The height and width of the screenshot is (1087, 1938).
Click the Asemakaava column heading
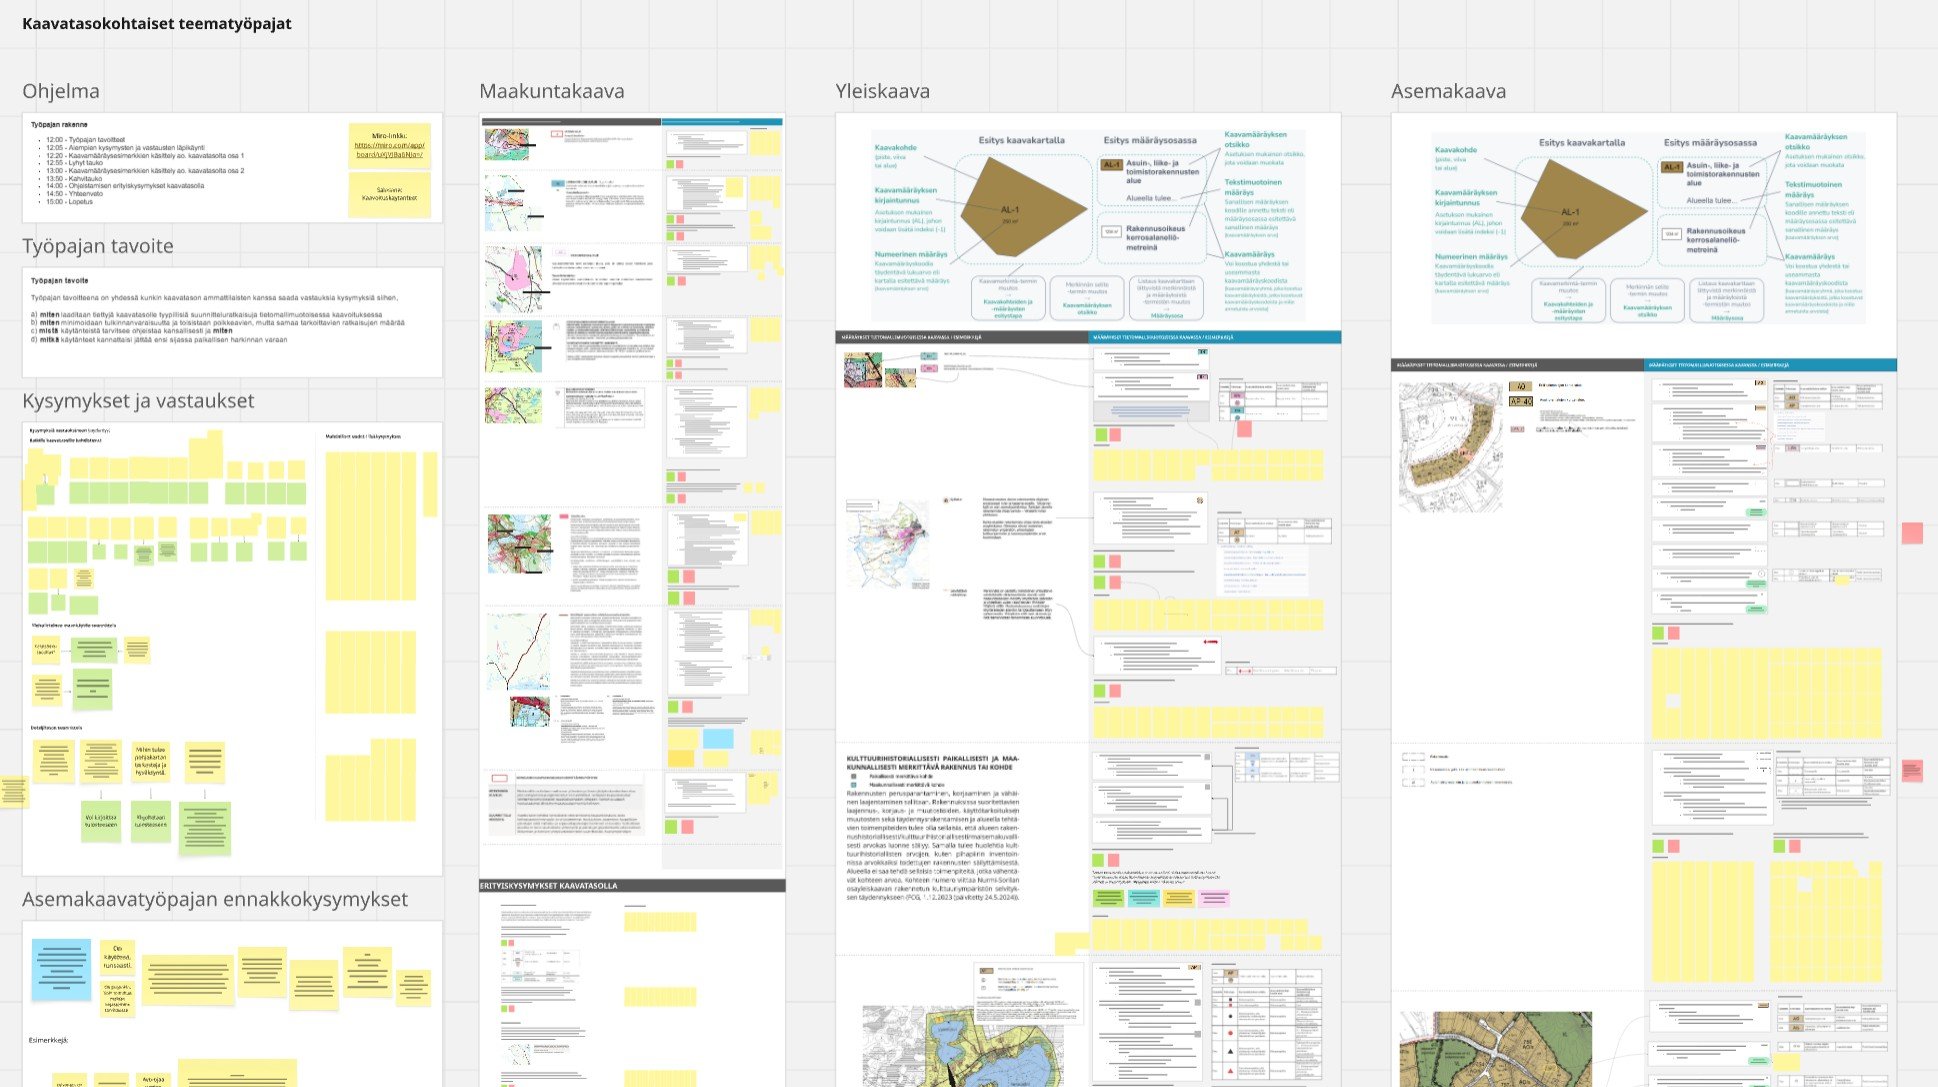[x=1447, y=91]
